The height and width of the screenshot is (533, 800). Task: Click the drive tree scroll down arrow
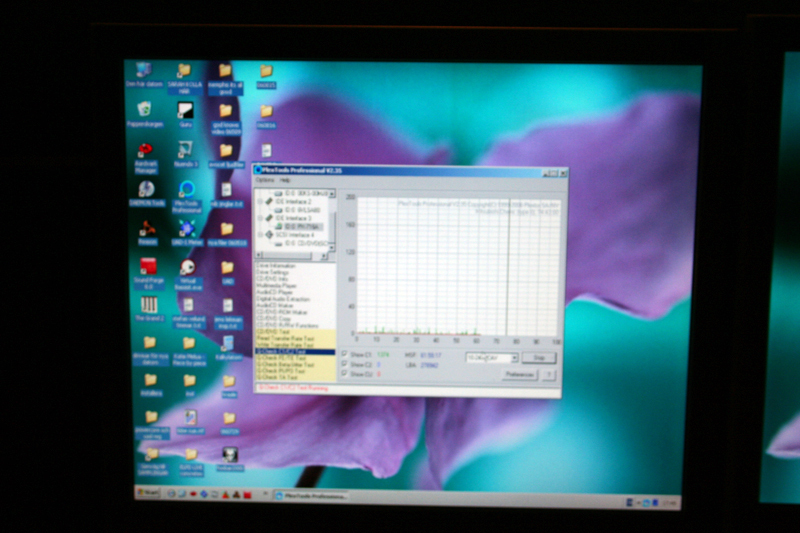point(332,247)
